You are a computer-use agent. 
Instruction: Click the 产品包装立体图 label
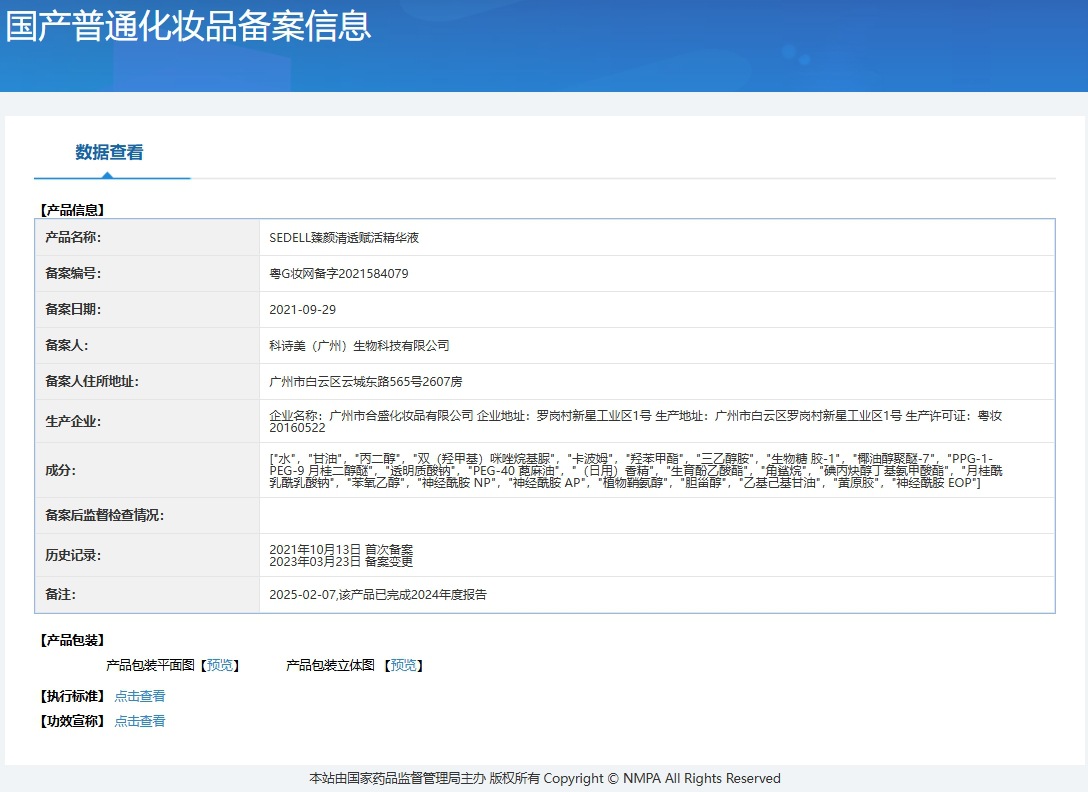330,665
